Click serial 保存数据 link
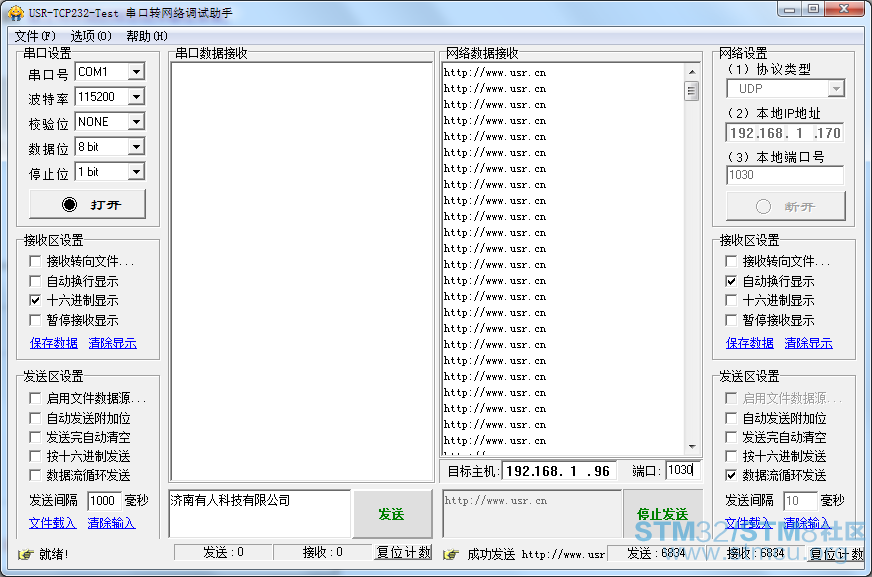 [x=54, y=343]
